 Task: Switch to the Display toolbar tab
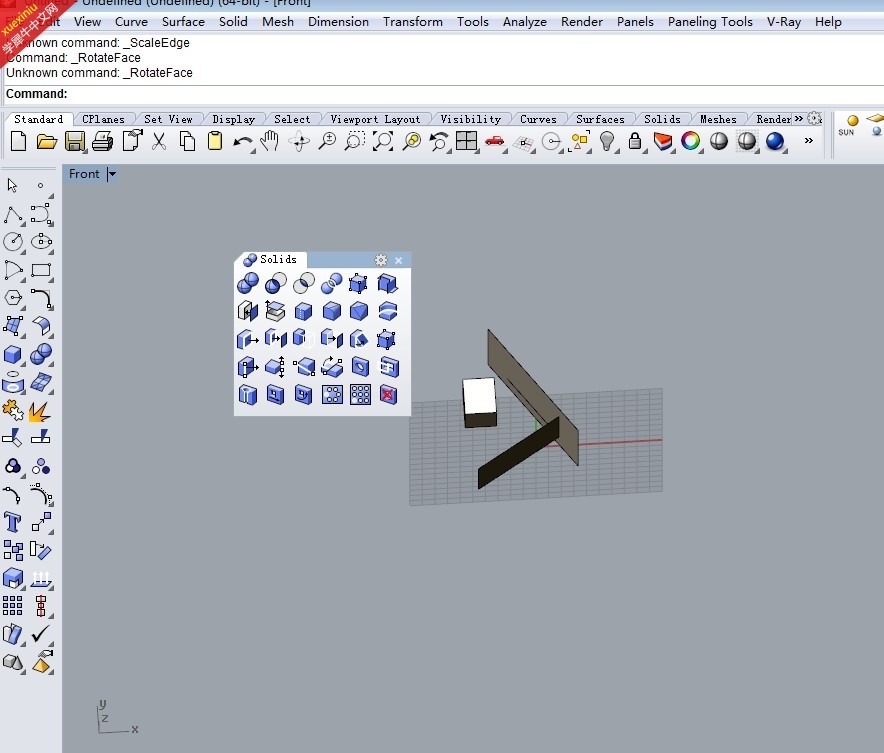pyautogui.click(x=233, y=119)
